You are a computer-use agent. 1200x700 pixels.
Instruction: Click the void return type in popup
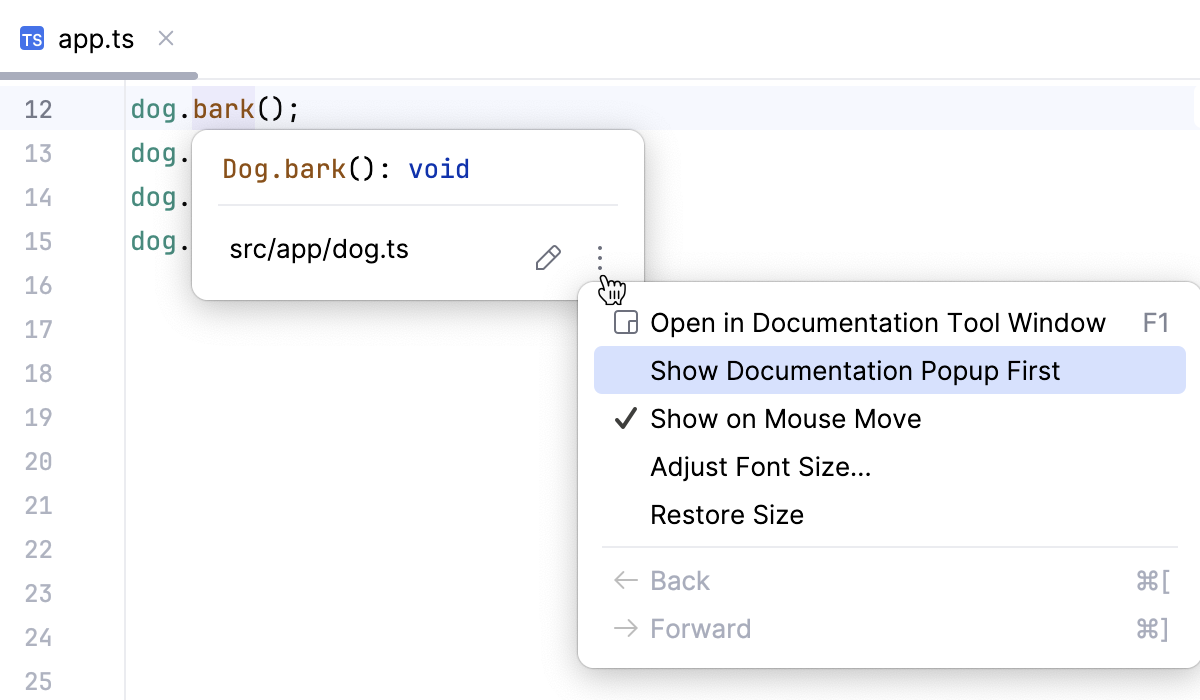click(x=439, y=169)
